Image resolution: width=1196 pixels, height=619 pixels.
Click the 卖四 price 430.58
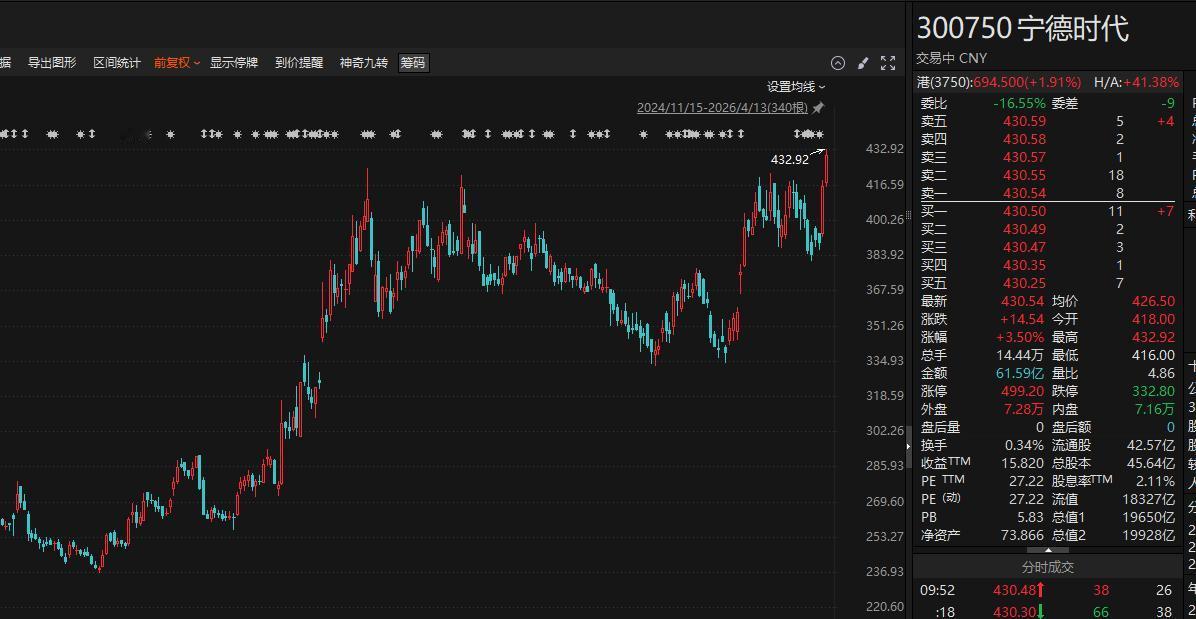1024,140
